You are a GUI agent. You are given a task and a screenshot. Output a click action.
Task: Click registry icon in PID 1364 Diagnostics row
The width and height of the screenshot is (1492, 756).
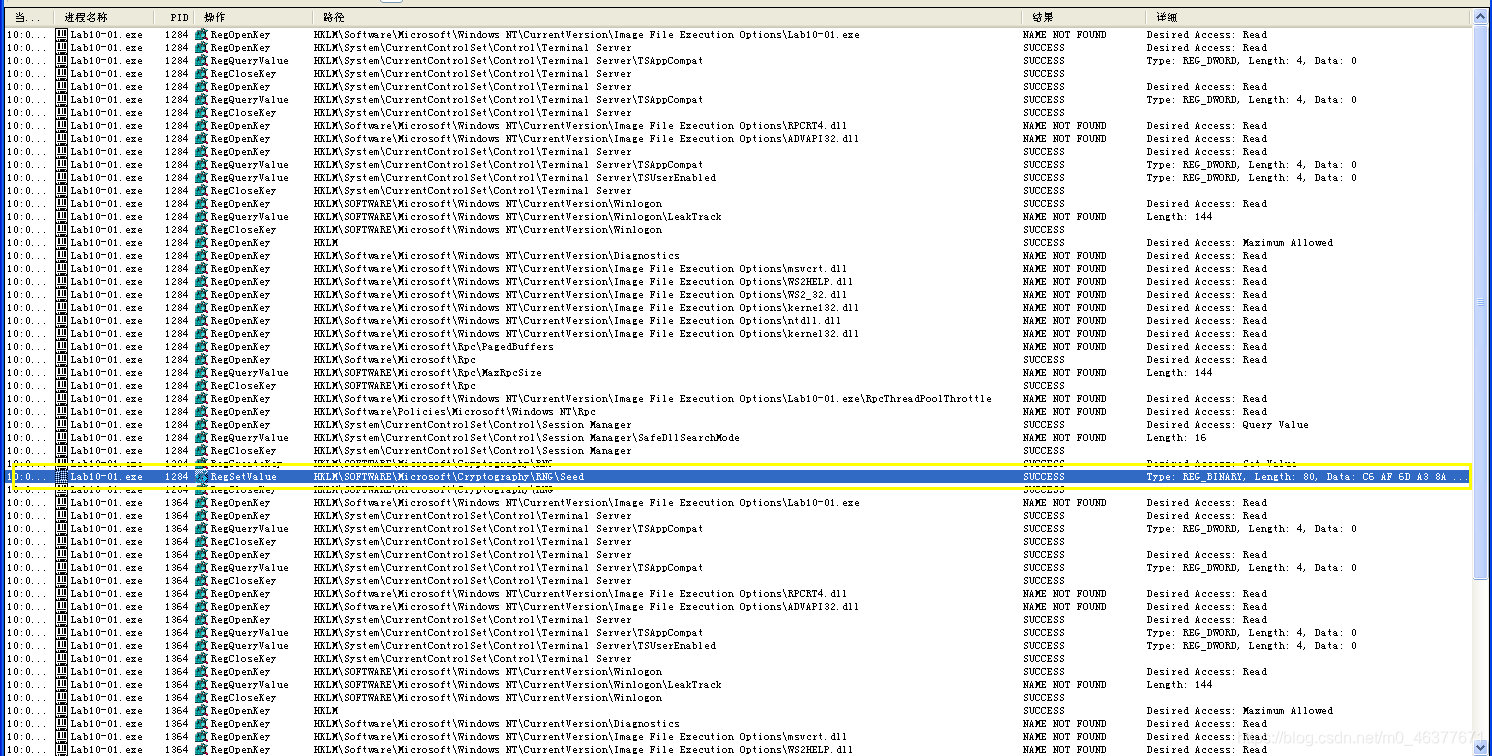point(201,724)
